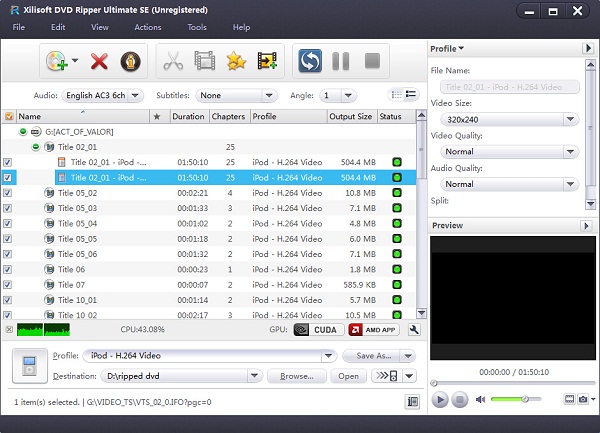
Task: Open the Edit menu
Action: [x=58, y=27]
